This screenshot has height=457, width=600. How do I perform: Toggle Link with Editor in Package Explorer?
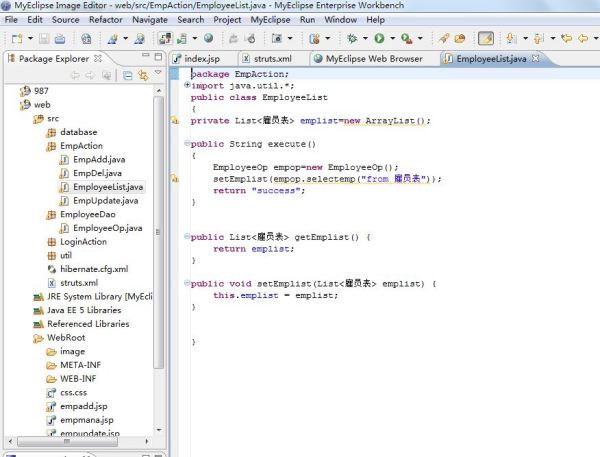(143, 75)
